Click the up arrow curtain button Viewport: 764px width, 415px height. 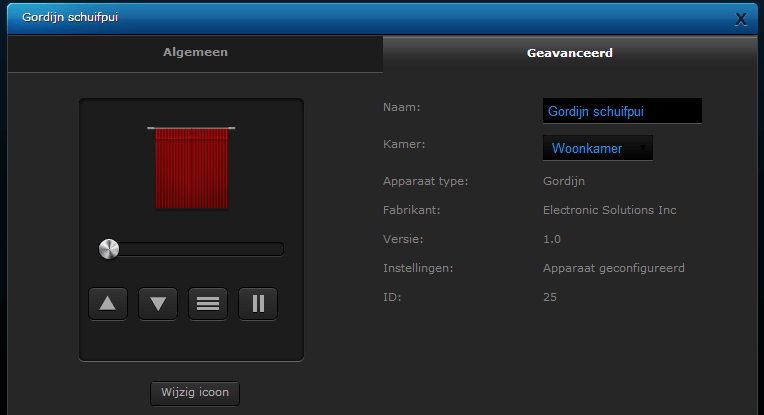click(x=108, y=303)
